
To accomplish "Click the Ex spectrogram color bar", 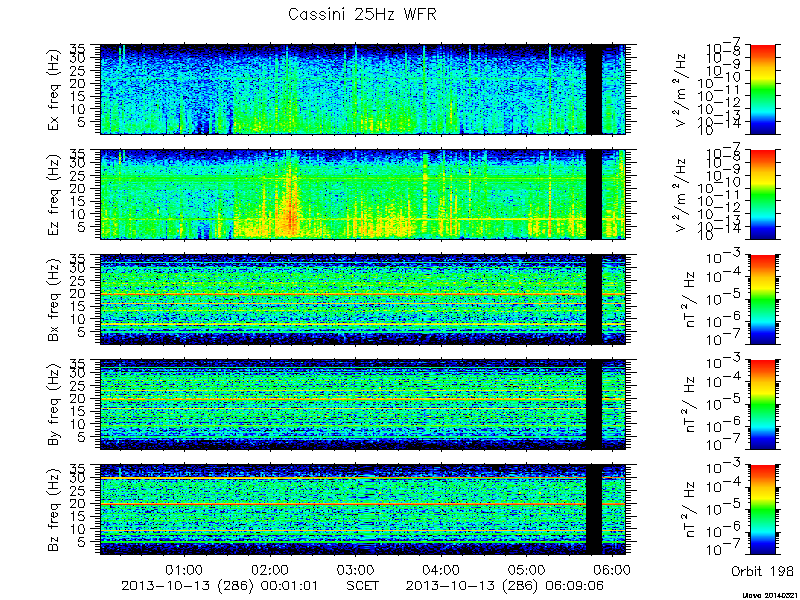I will point(762,89).
